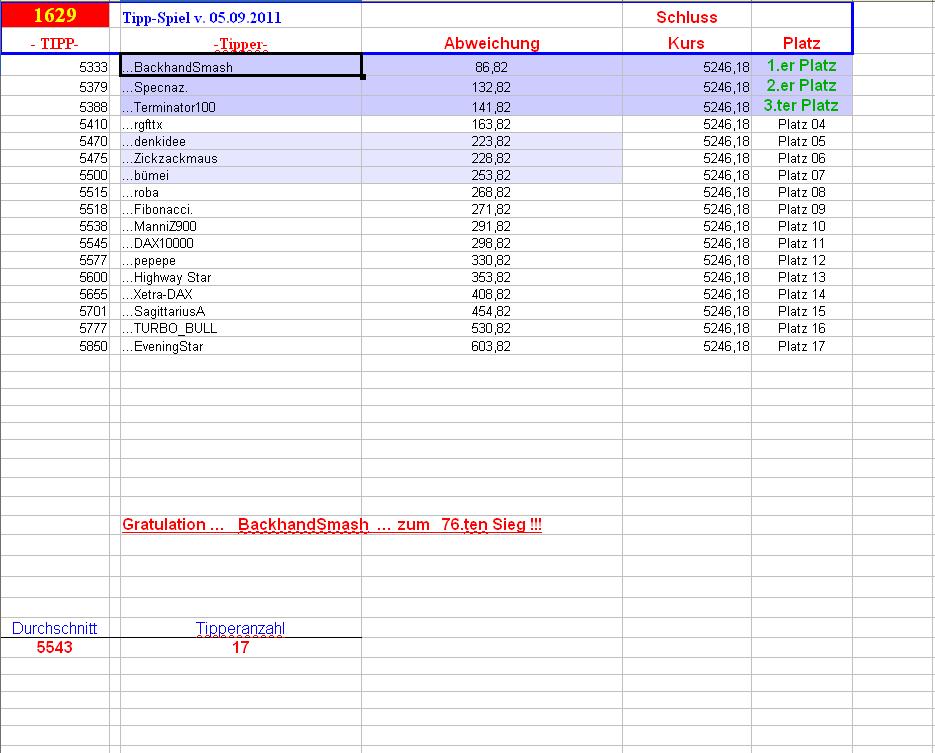Select the average value 5543
Viewport: 935px width, 753px height.
tap(54, 646)
